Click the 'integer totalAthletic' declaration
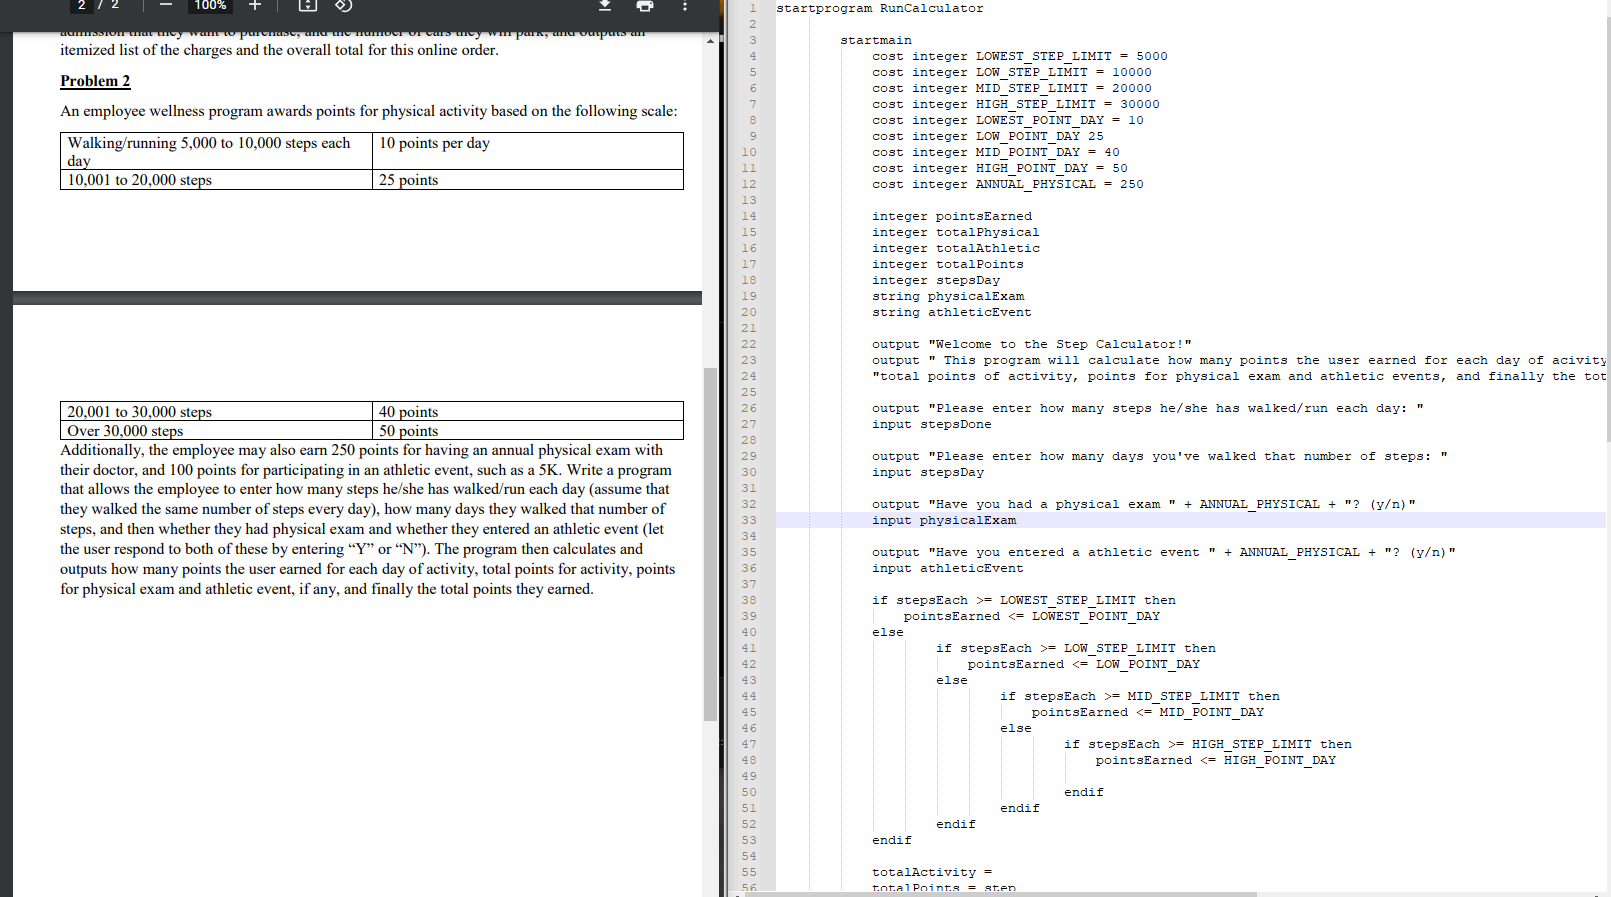1611x897 pixels. (956, 248)
